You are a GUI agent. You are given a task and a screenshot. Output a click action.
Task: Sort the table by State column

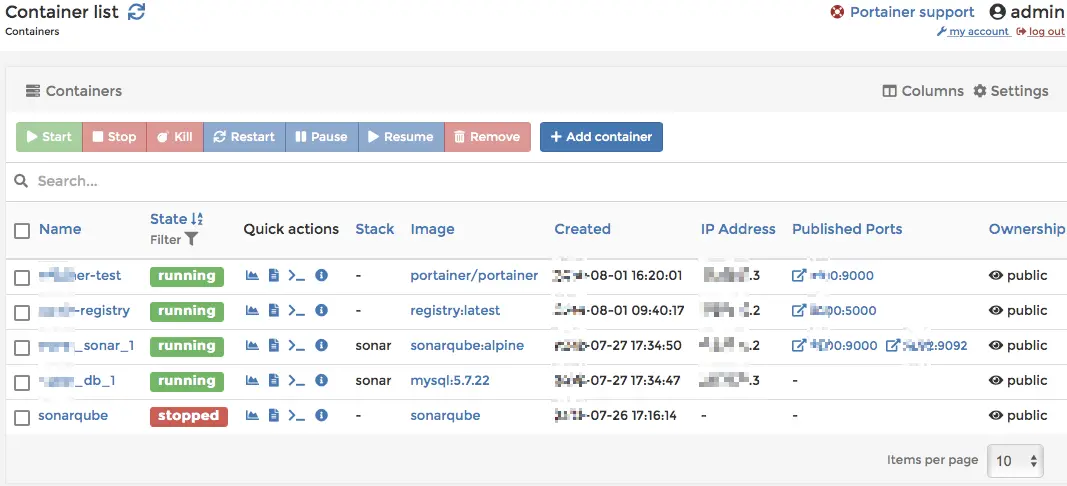(x=176, y=219)
